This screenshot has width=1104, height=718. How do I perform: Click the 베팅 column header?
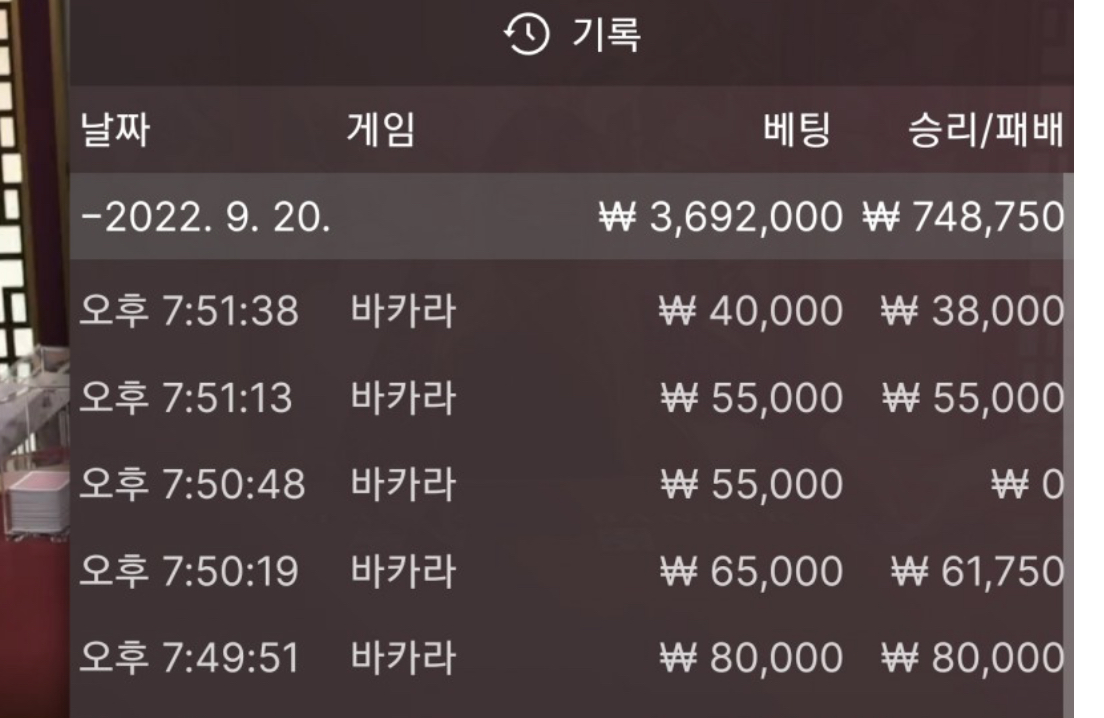797,131
